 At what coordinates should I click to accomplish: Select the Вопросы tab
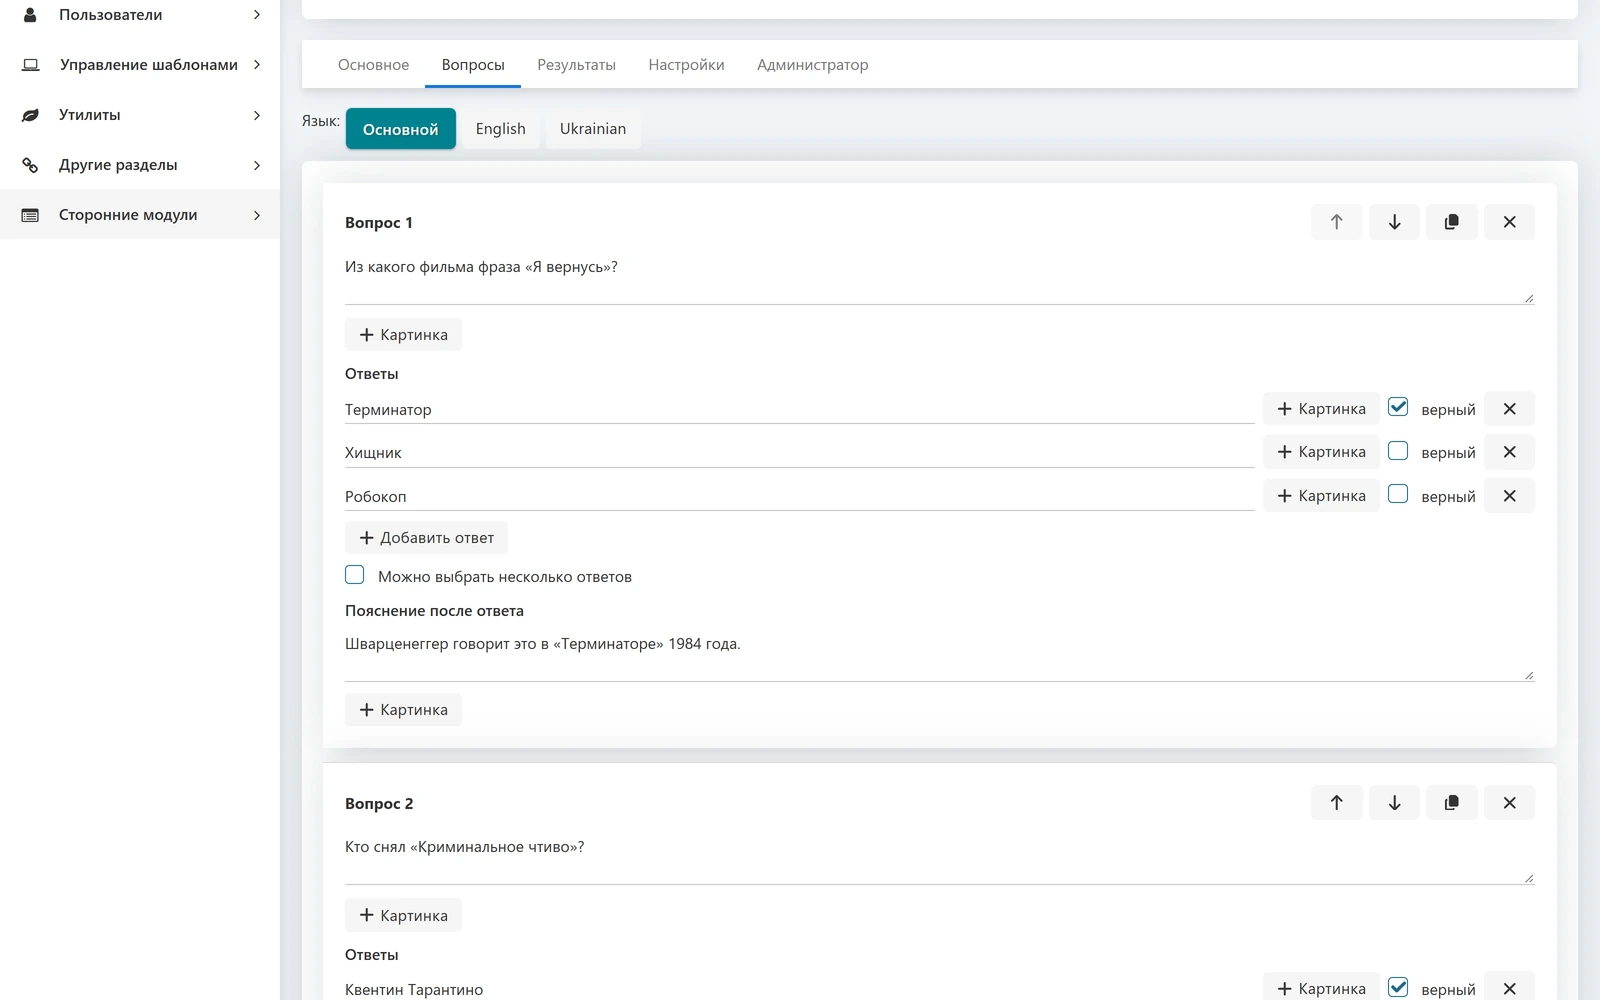473,65
